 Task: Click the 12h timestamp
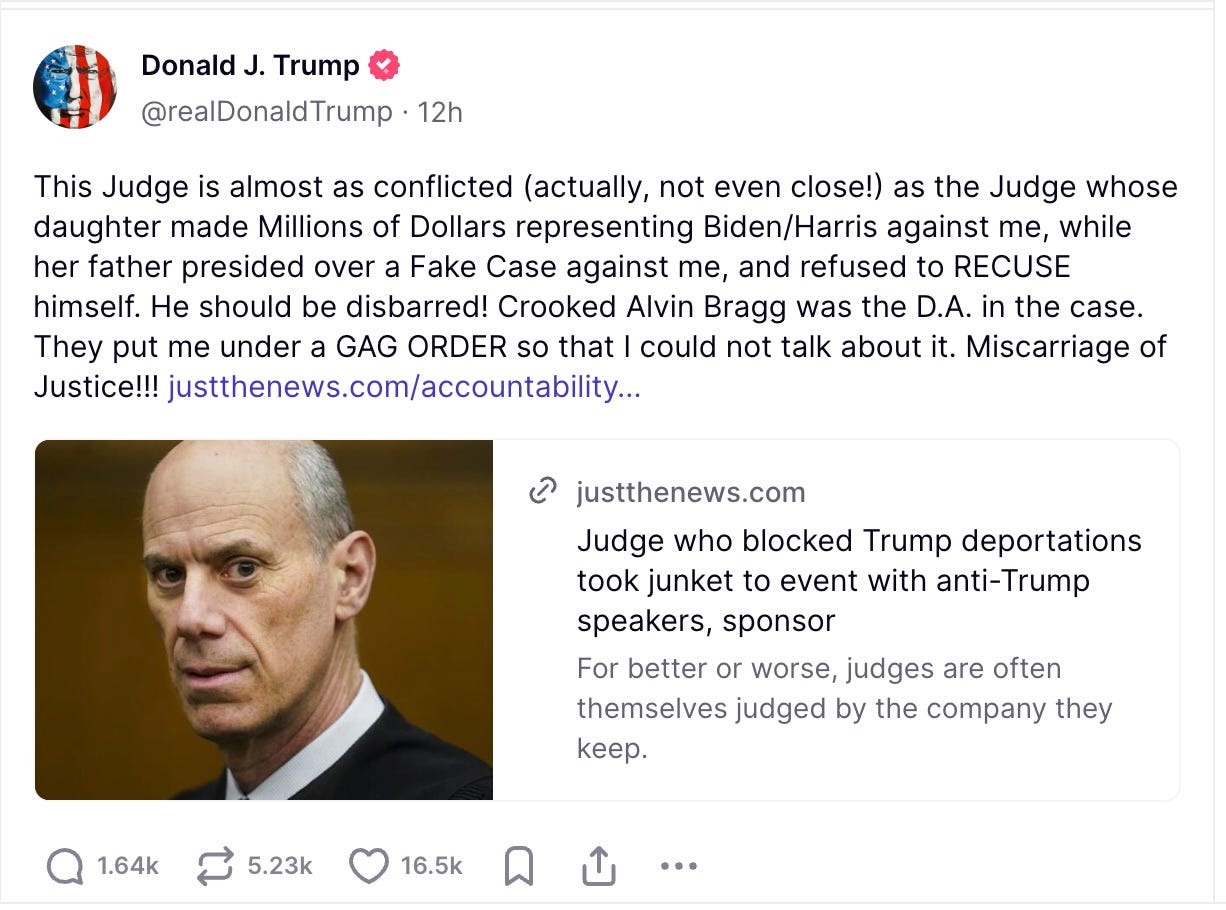click(x=441, y=112)
